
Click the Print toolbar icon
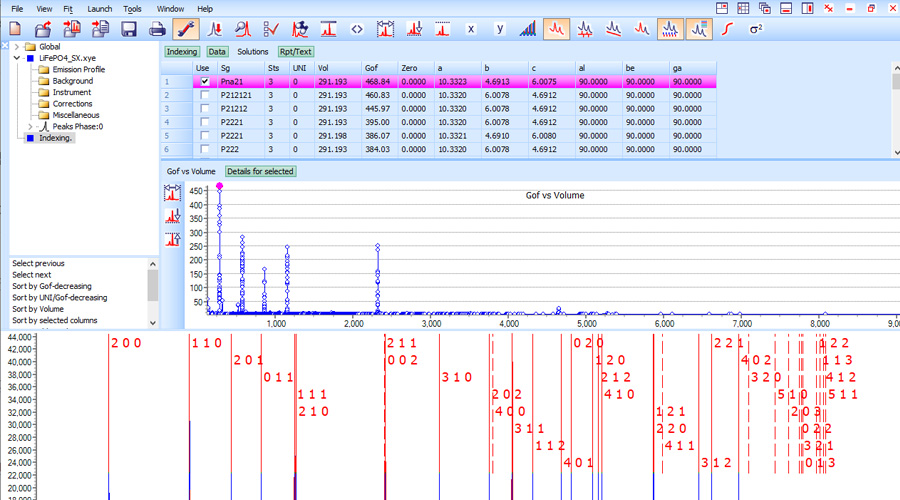[x=157, y=29]
